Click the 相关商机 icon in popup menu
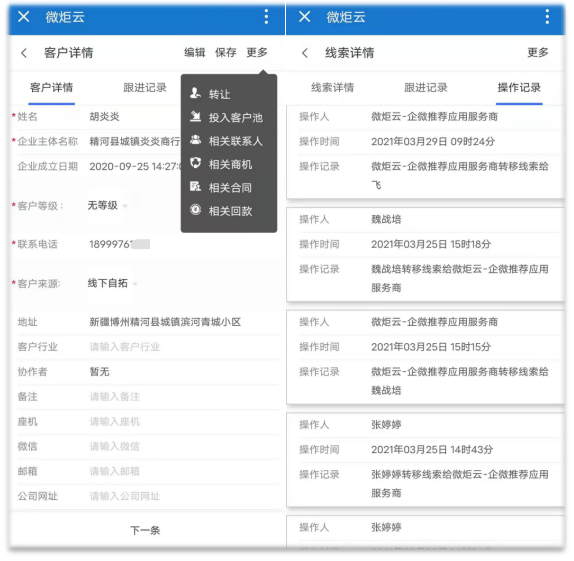 (x=195, y=163)
